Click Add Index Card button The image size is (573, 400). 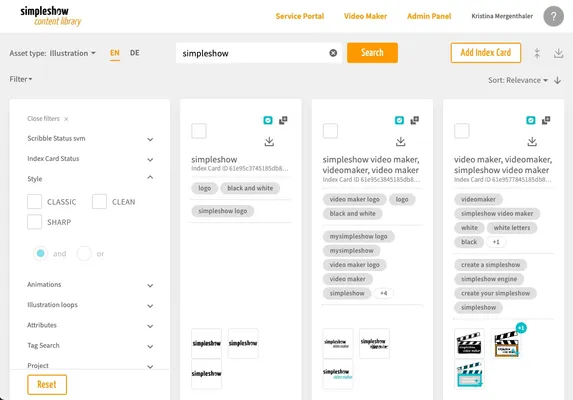[x=486, y=53]
